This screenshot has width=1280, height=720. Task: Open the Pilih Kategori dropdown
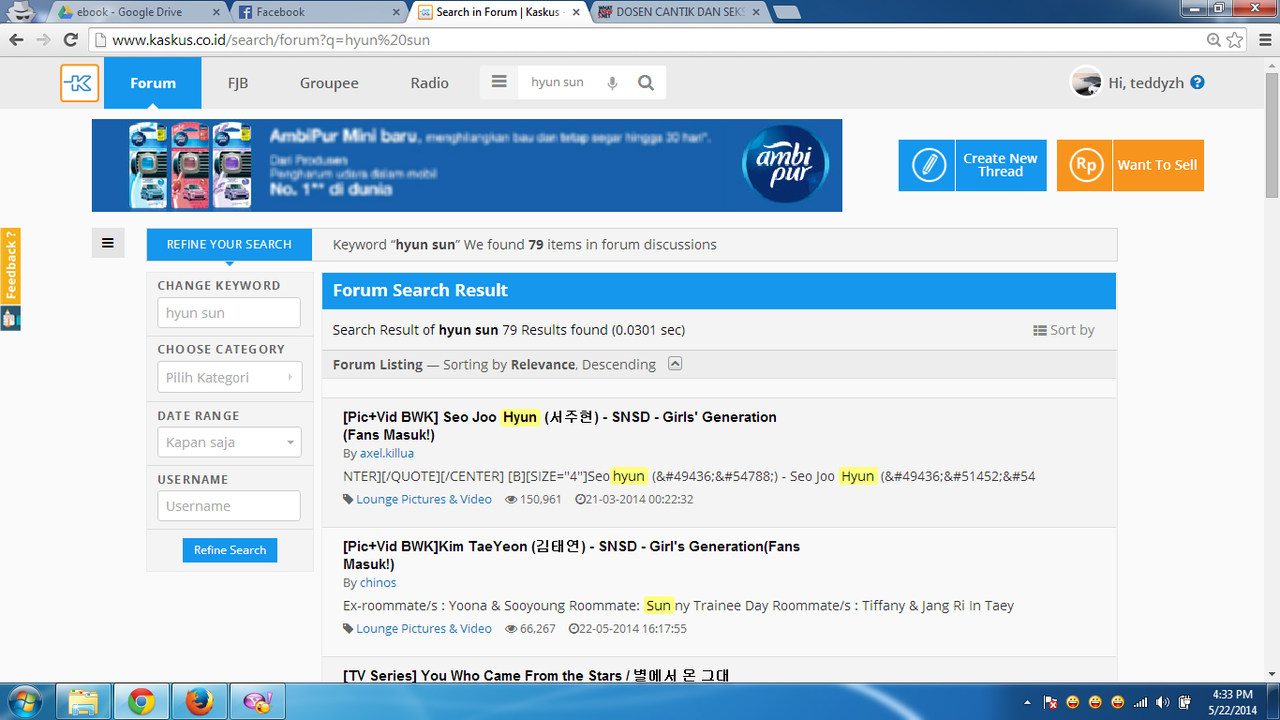[229, 377]
